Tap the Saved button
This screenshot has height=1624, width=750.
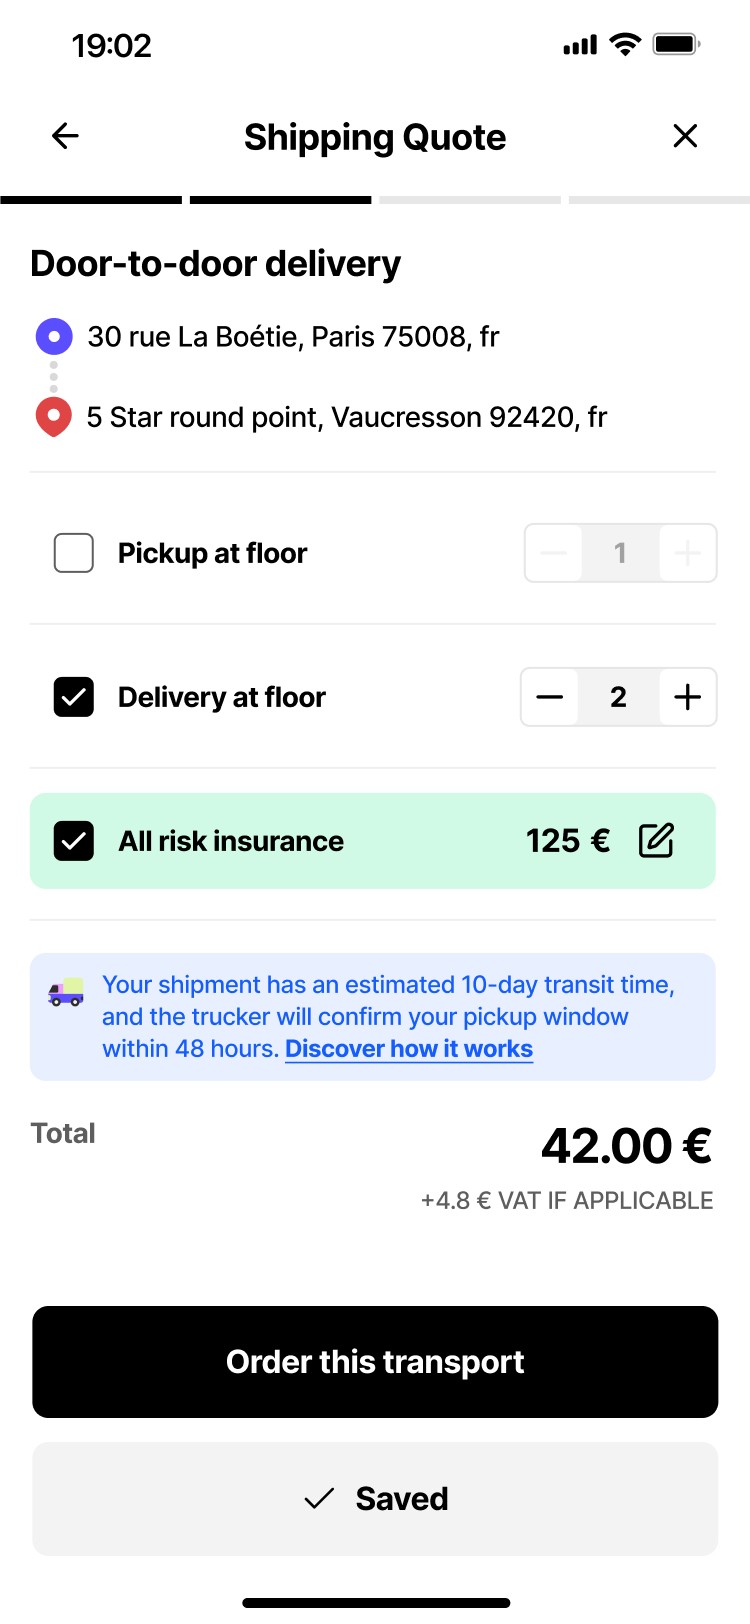tap(375, 1499)
